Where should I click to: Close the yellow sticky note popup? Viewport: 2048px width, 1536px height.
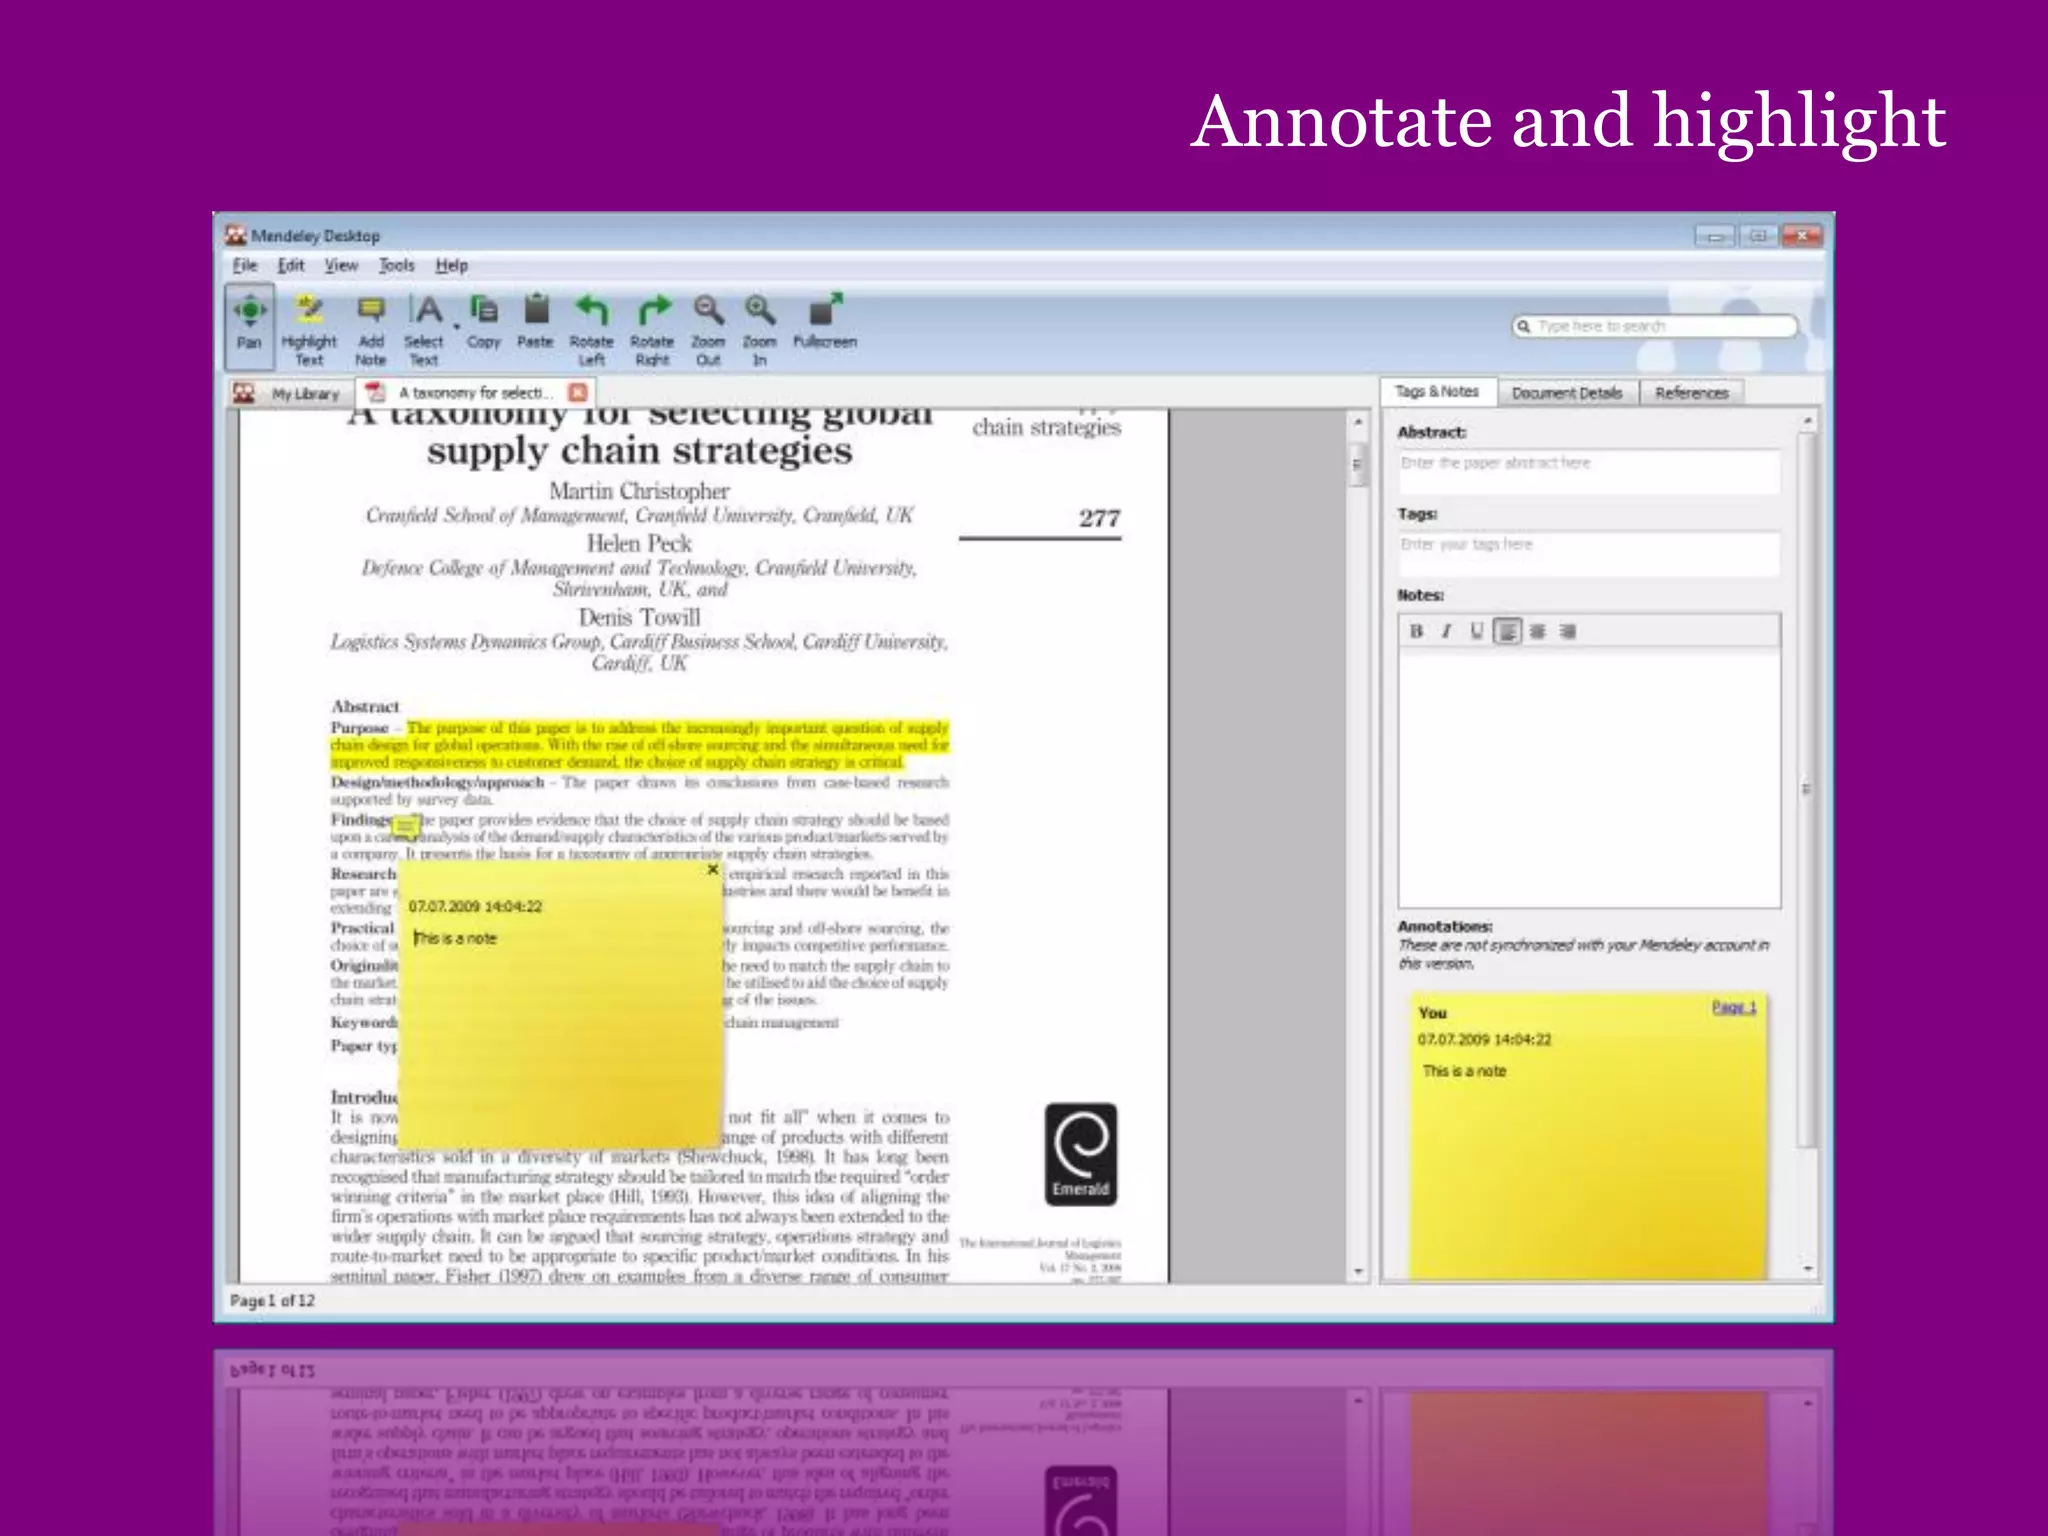tap(712, 870)
